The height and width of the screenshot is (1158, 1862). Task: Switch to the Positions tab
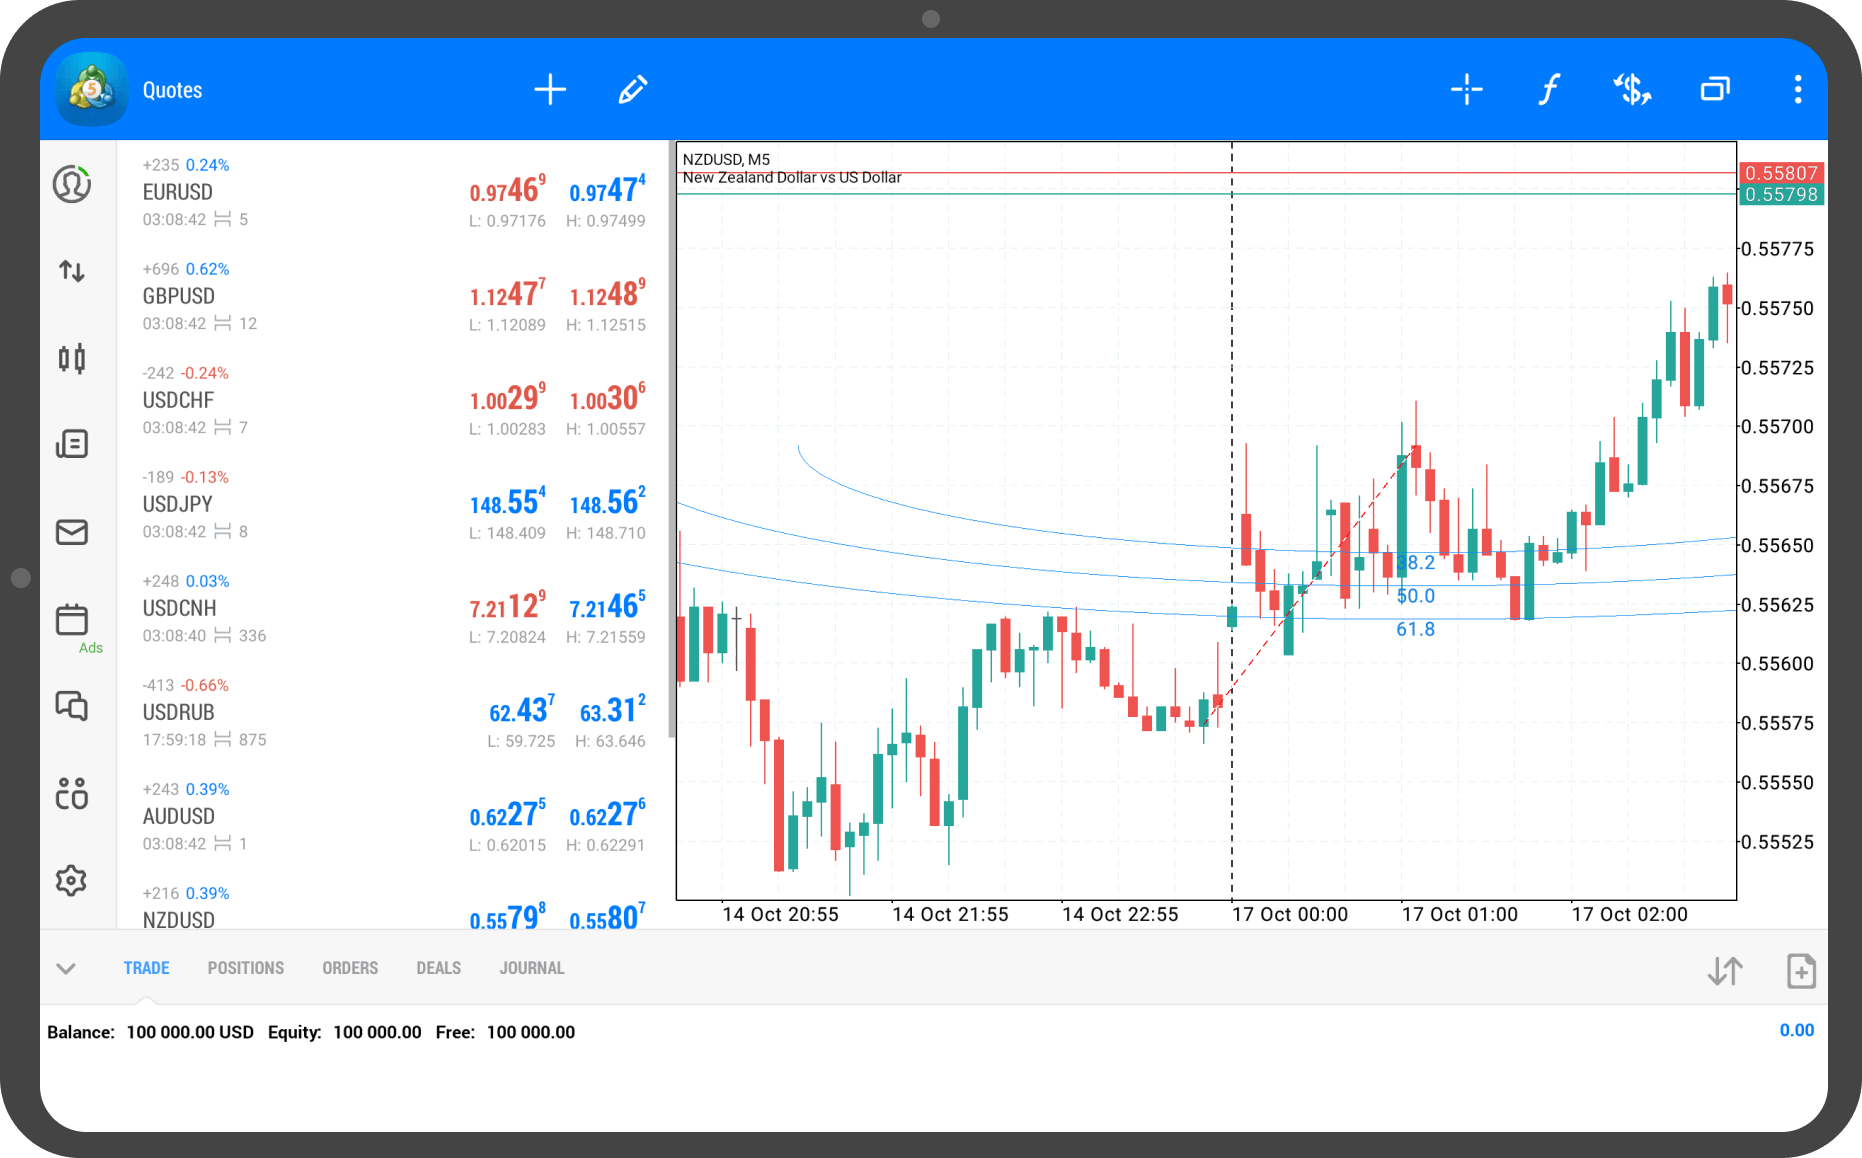pyautogui.click(x=245, y=968)
